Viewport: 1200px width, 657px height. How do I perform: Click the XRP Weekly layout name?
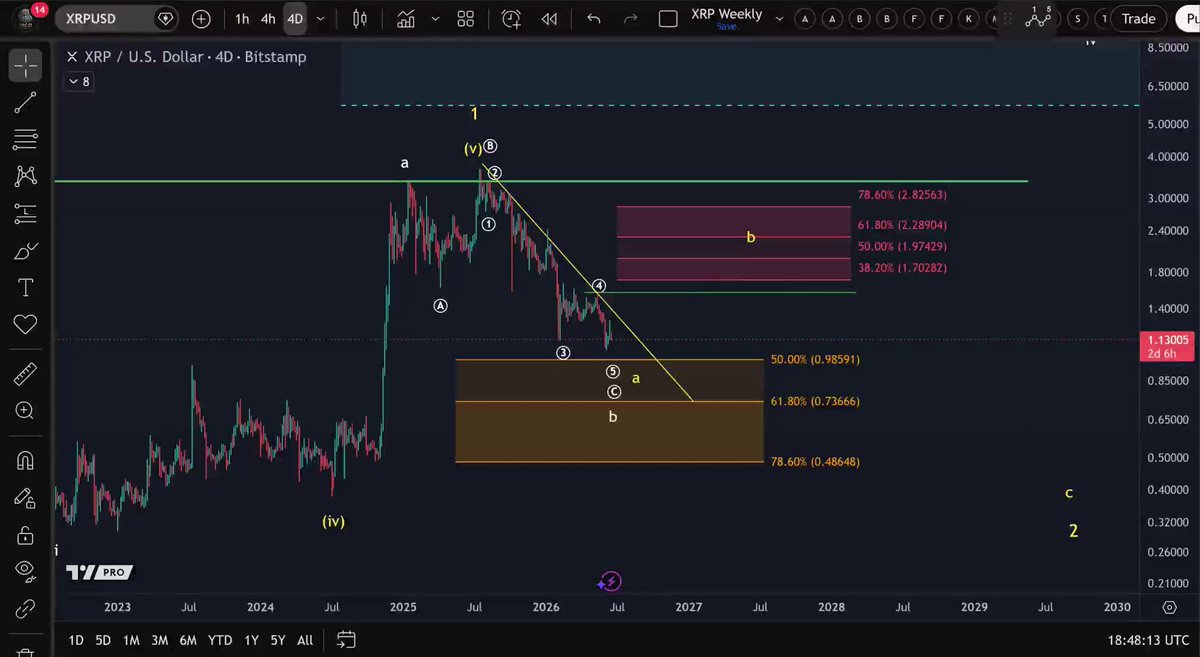tap(727, 14)
